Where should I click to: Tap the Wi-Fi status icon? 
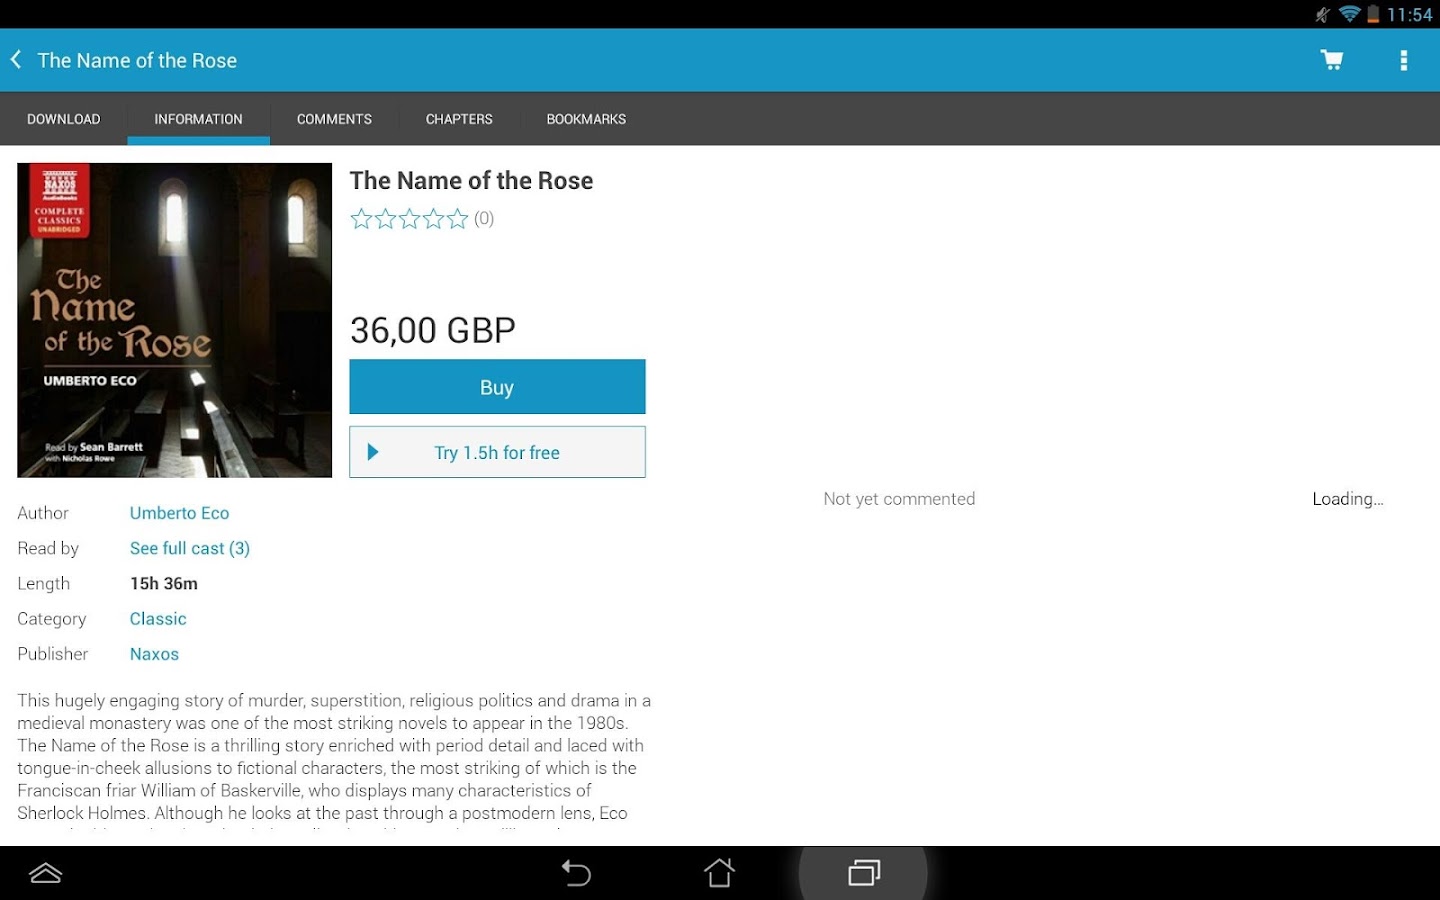pyautogui.click(x=1349, y=14)
